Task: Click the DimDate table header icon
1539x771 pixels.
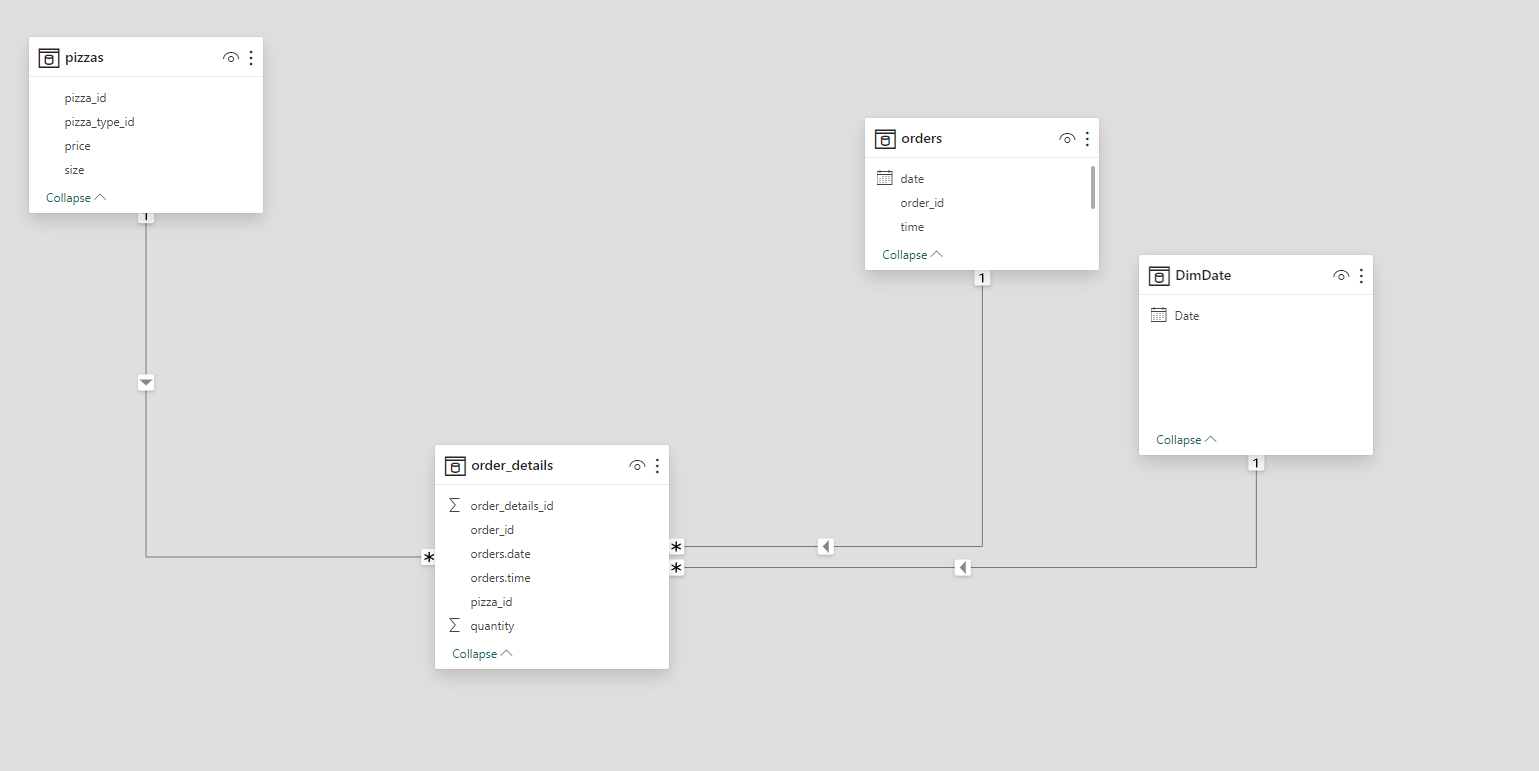Action: click(1159, 276)
